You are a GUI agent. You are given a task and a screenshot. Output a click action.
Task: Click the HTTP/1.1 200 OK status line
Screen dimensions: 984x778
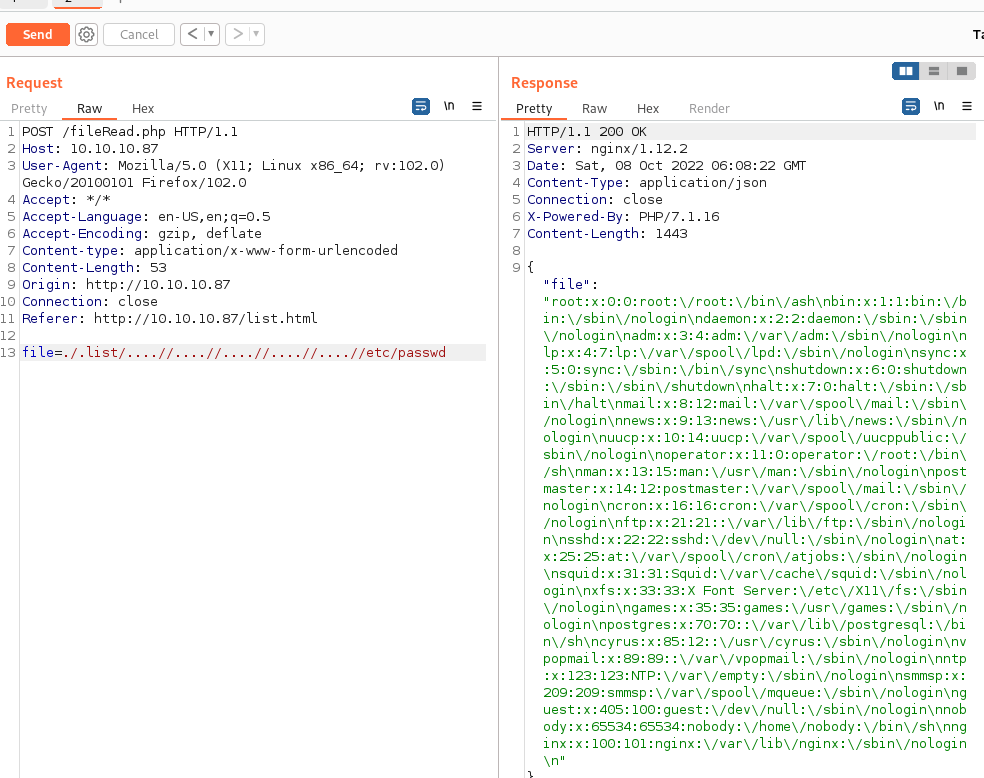587,132
